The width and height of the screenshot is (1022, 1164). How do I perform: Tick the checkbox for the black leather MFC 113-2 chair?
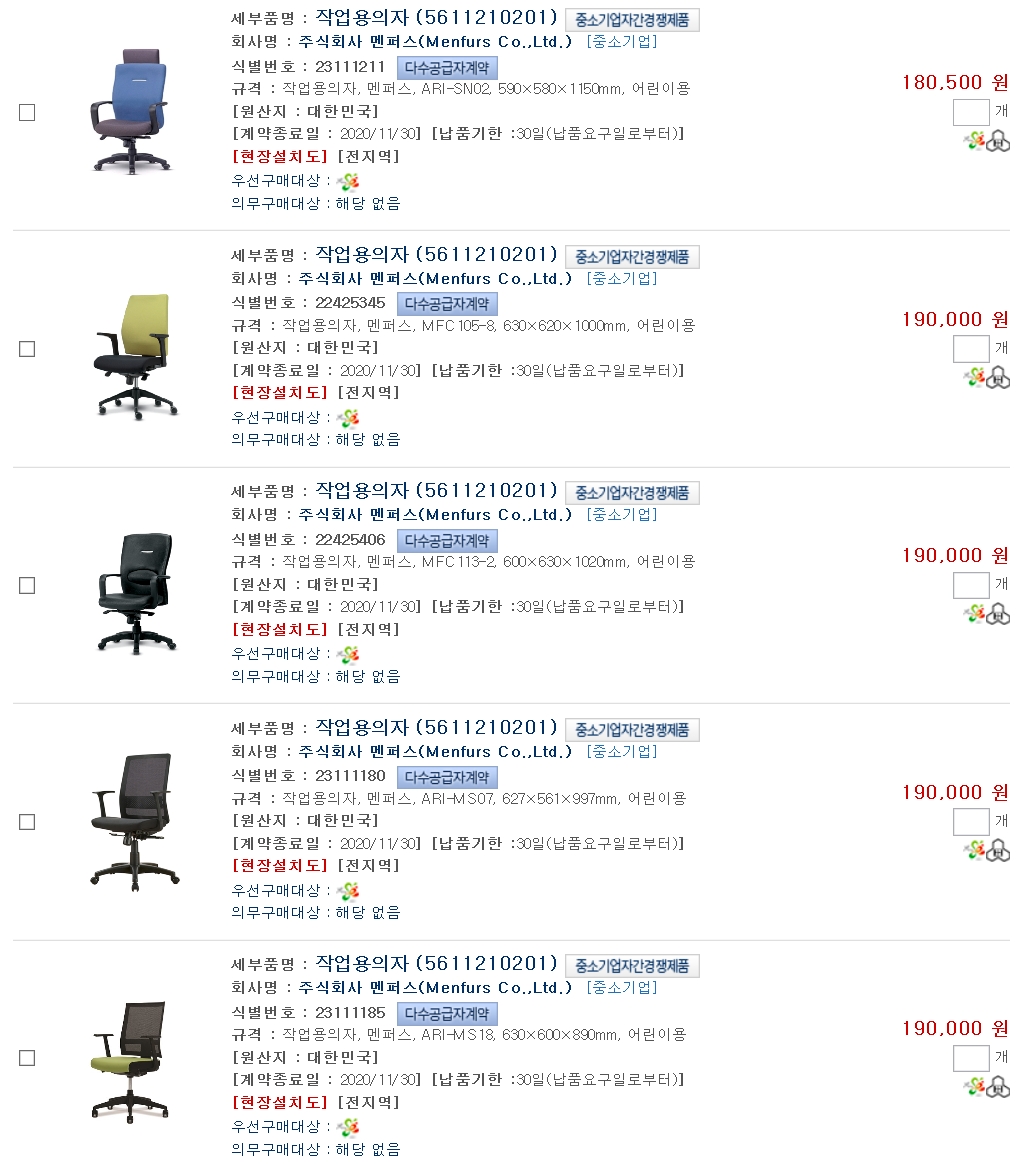pos(27,586)
